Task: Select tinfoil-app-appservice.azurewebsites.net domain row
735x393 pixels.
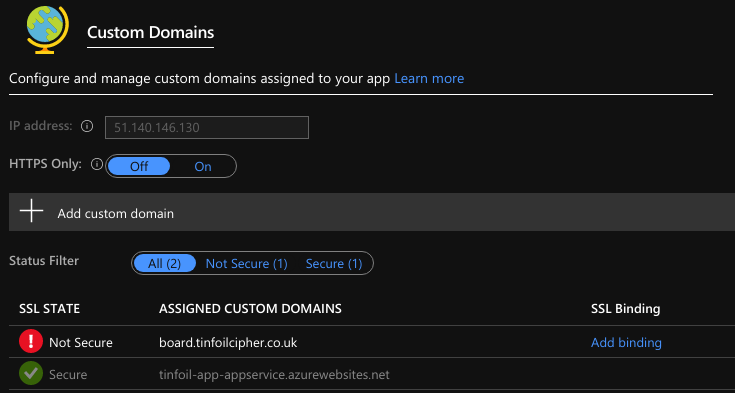Action: (x=372, y=374)
